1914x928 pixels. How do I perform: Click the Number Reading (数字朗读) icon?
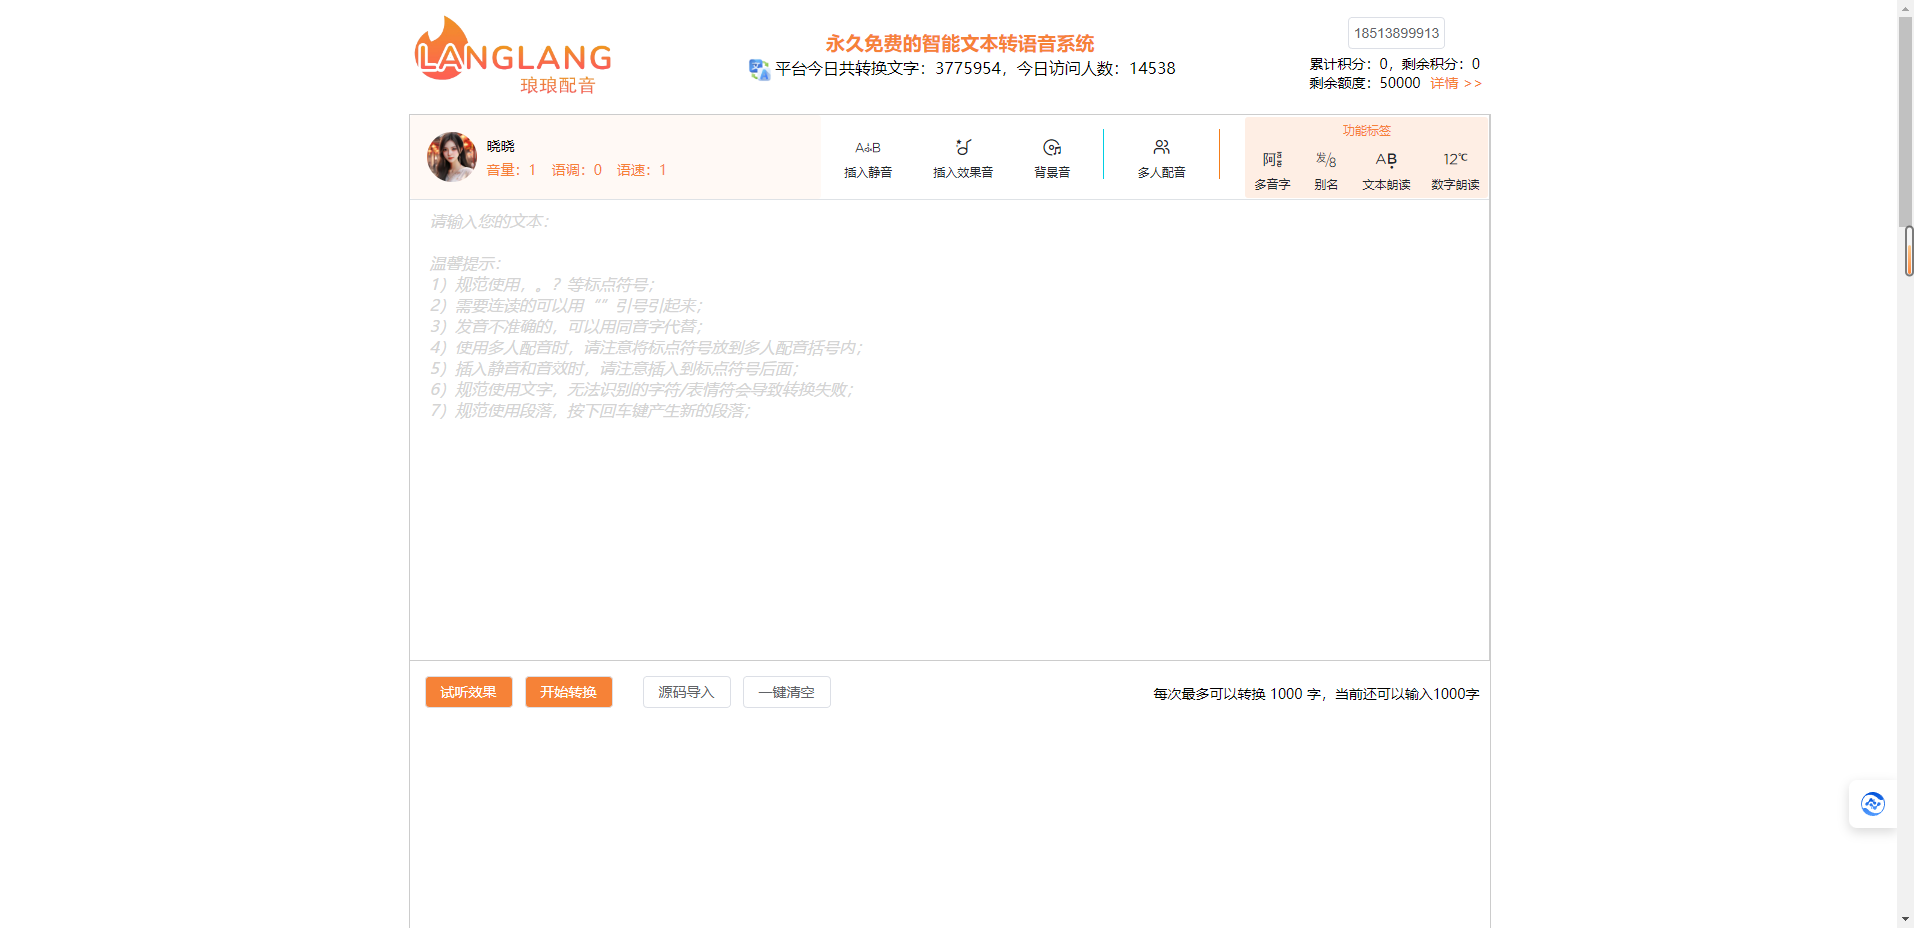(1455, 160)
